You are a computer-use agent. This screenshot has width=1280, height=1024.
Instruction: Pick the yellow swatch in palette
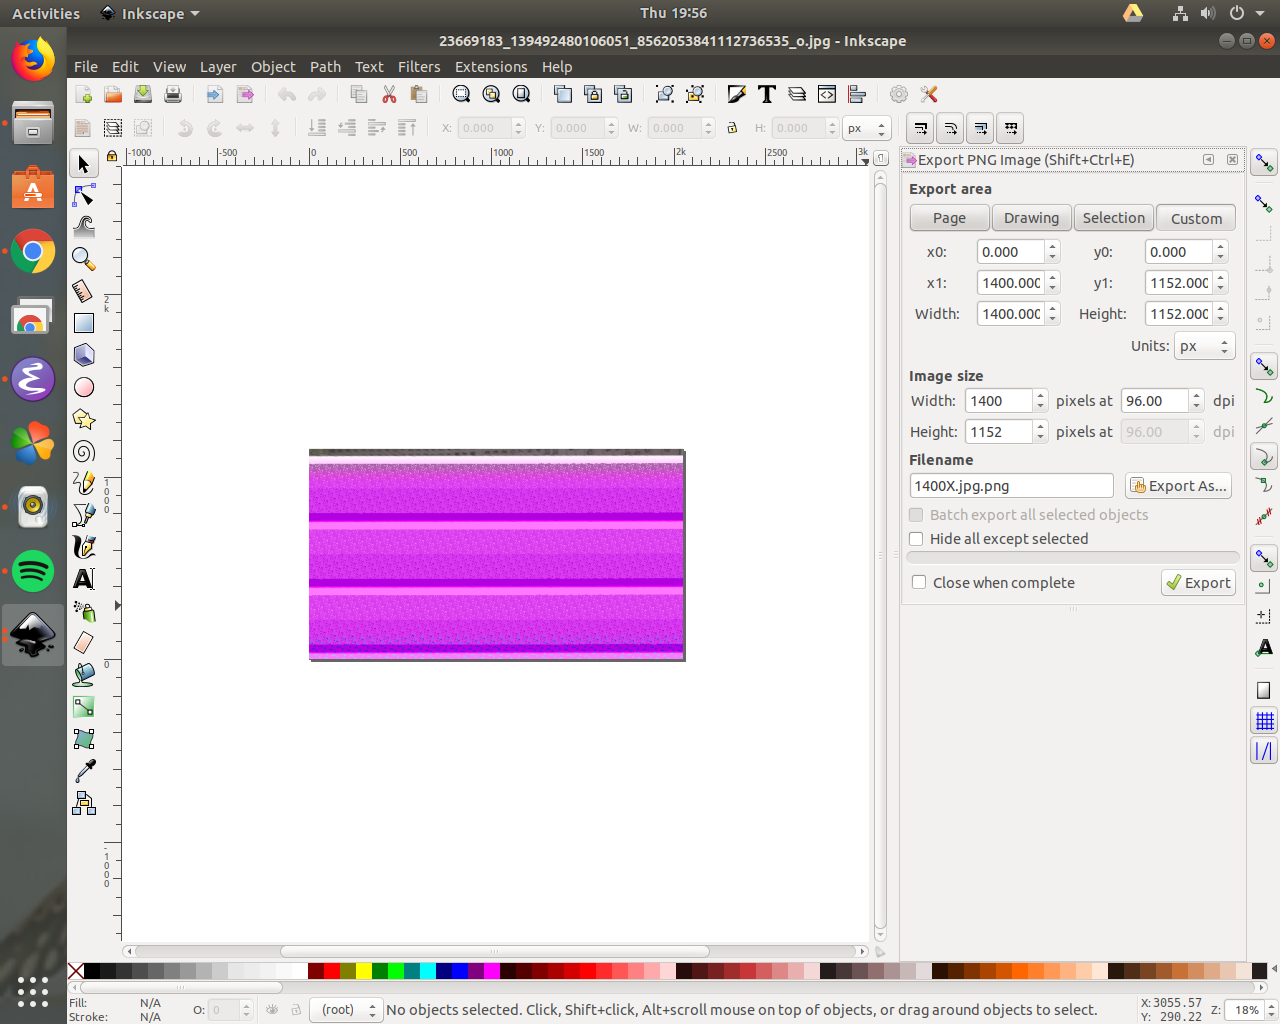(364, 971)
